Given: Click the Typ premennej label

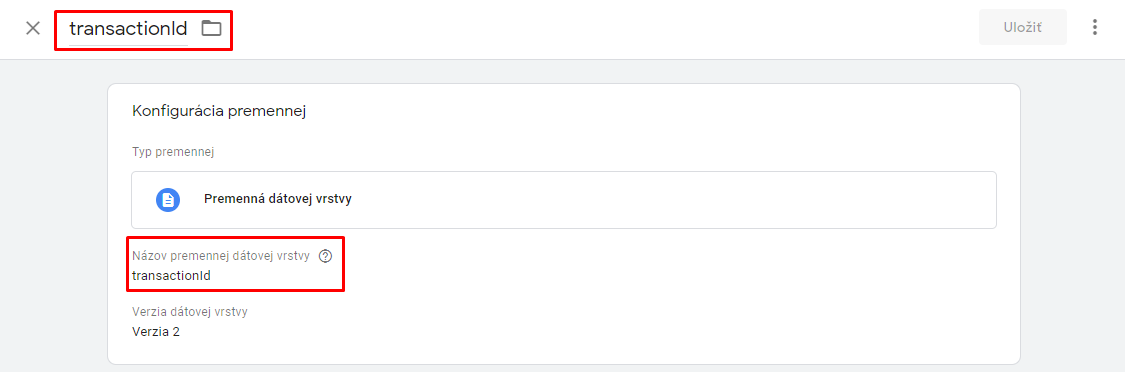Looking at the screenshot, I should tap(174, 152).
